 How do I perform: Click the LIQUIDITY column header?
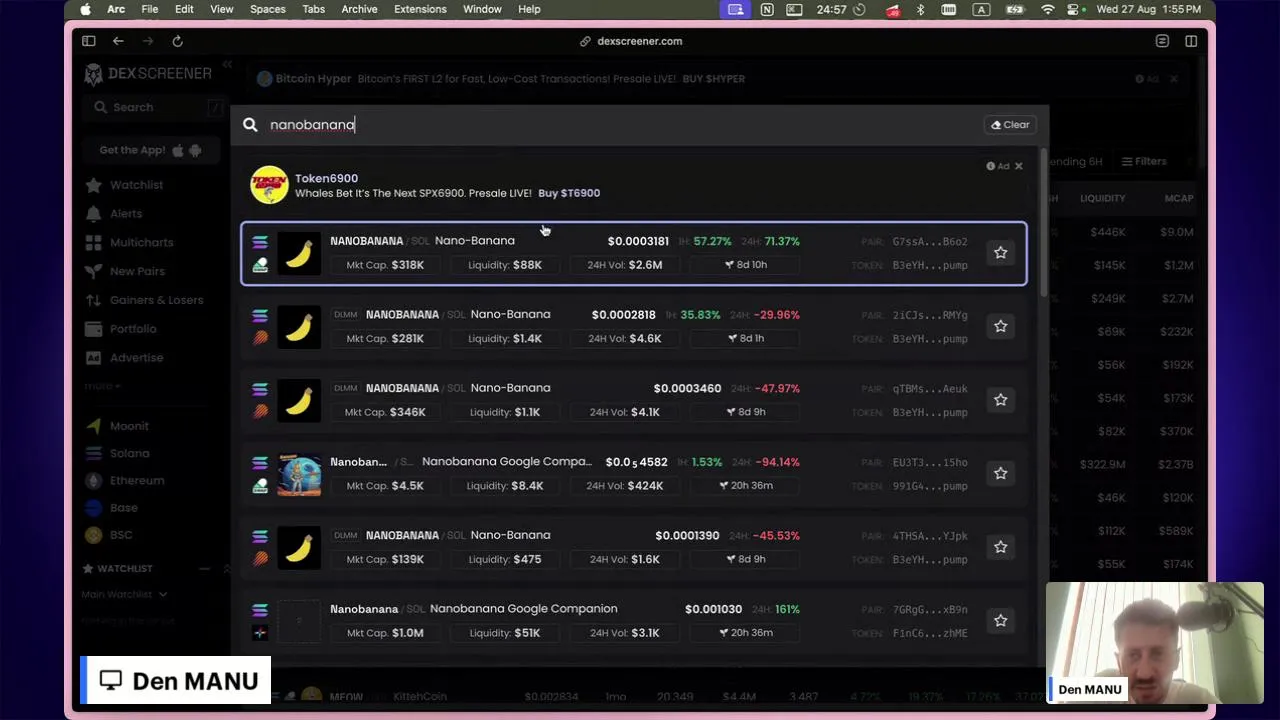[1102, 198]
